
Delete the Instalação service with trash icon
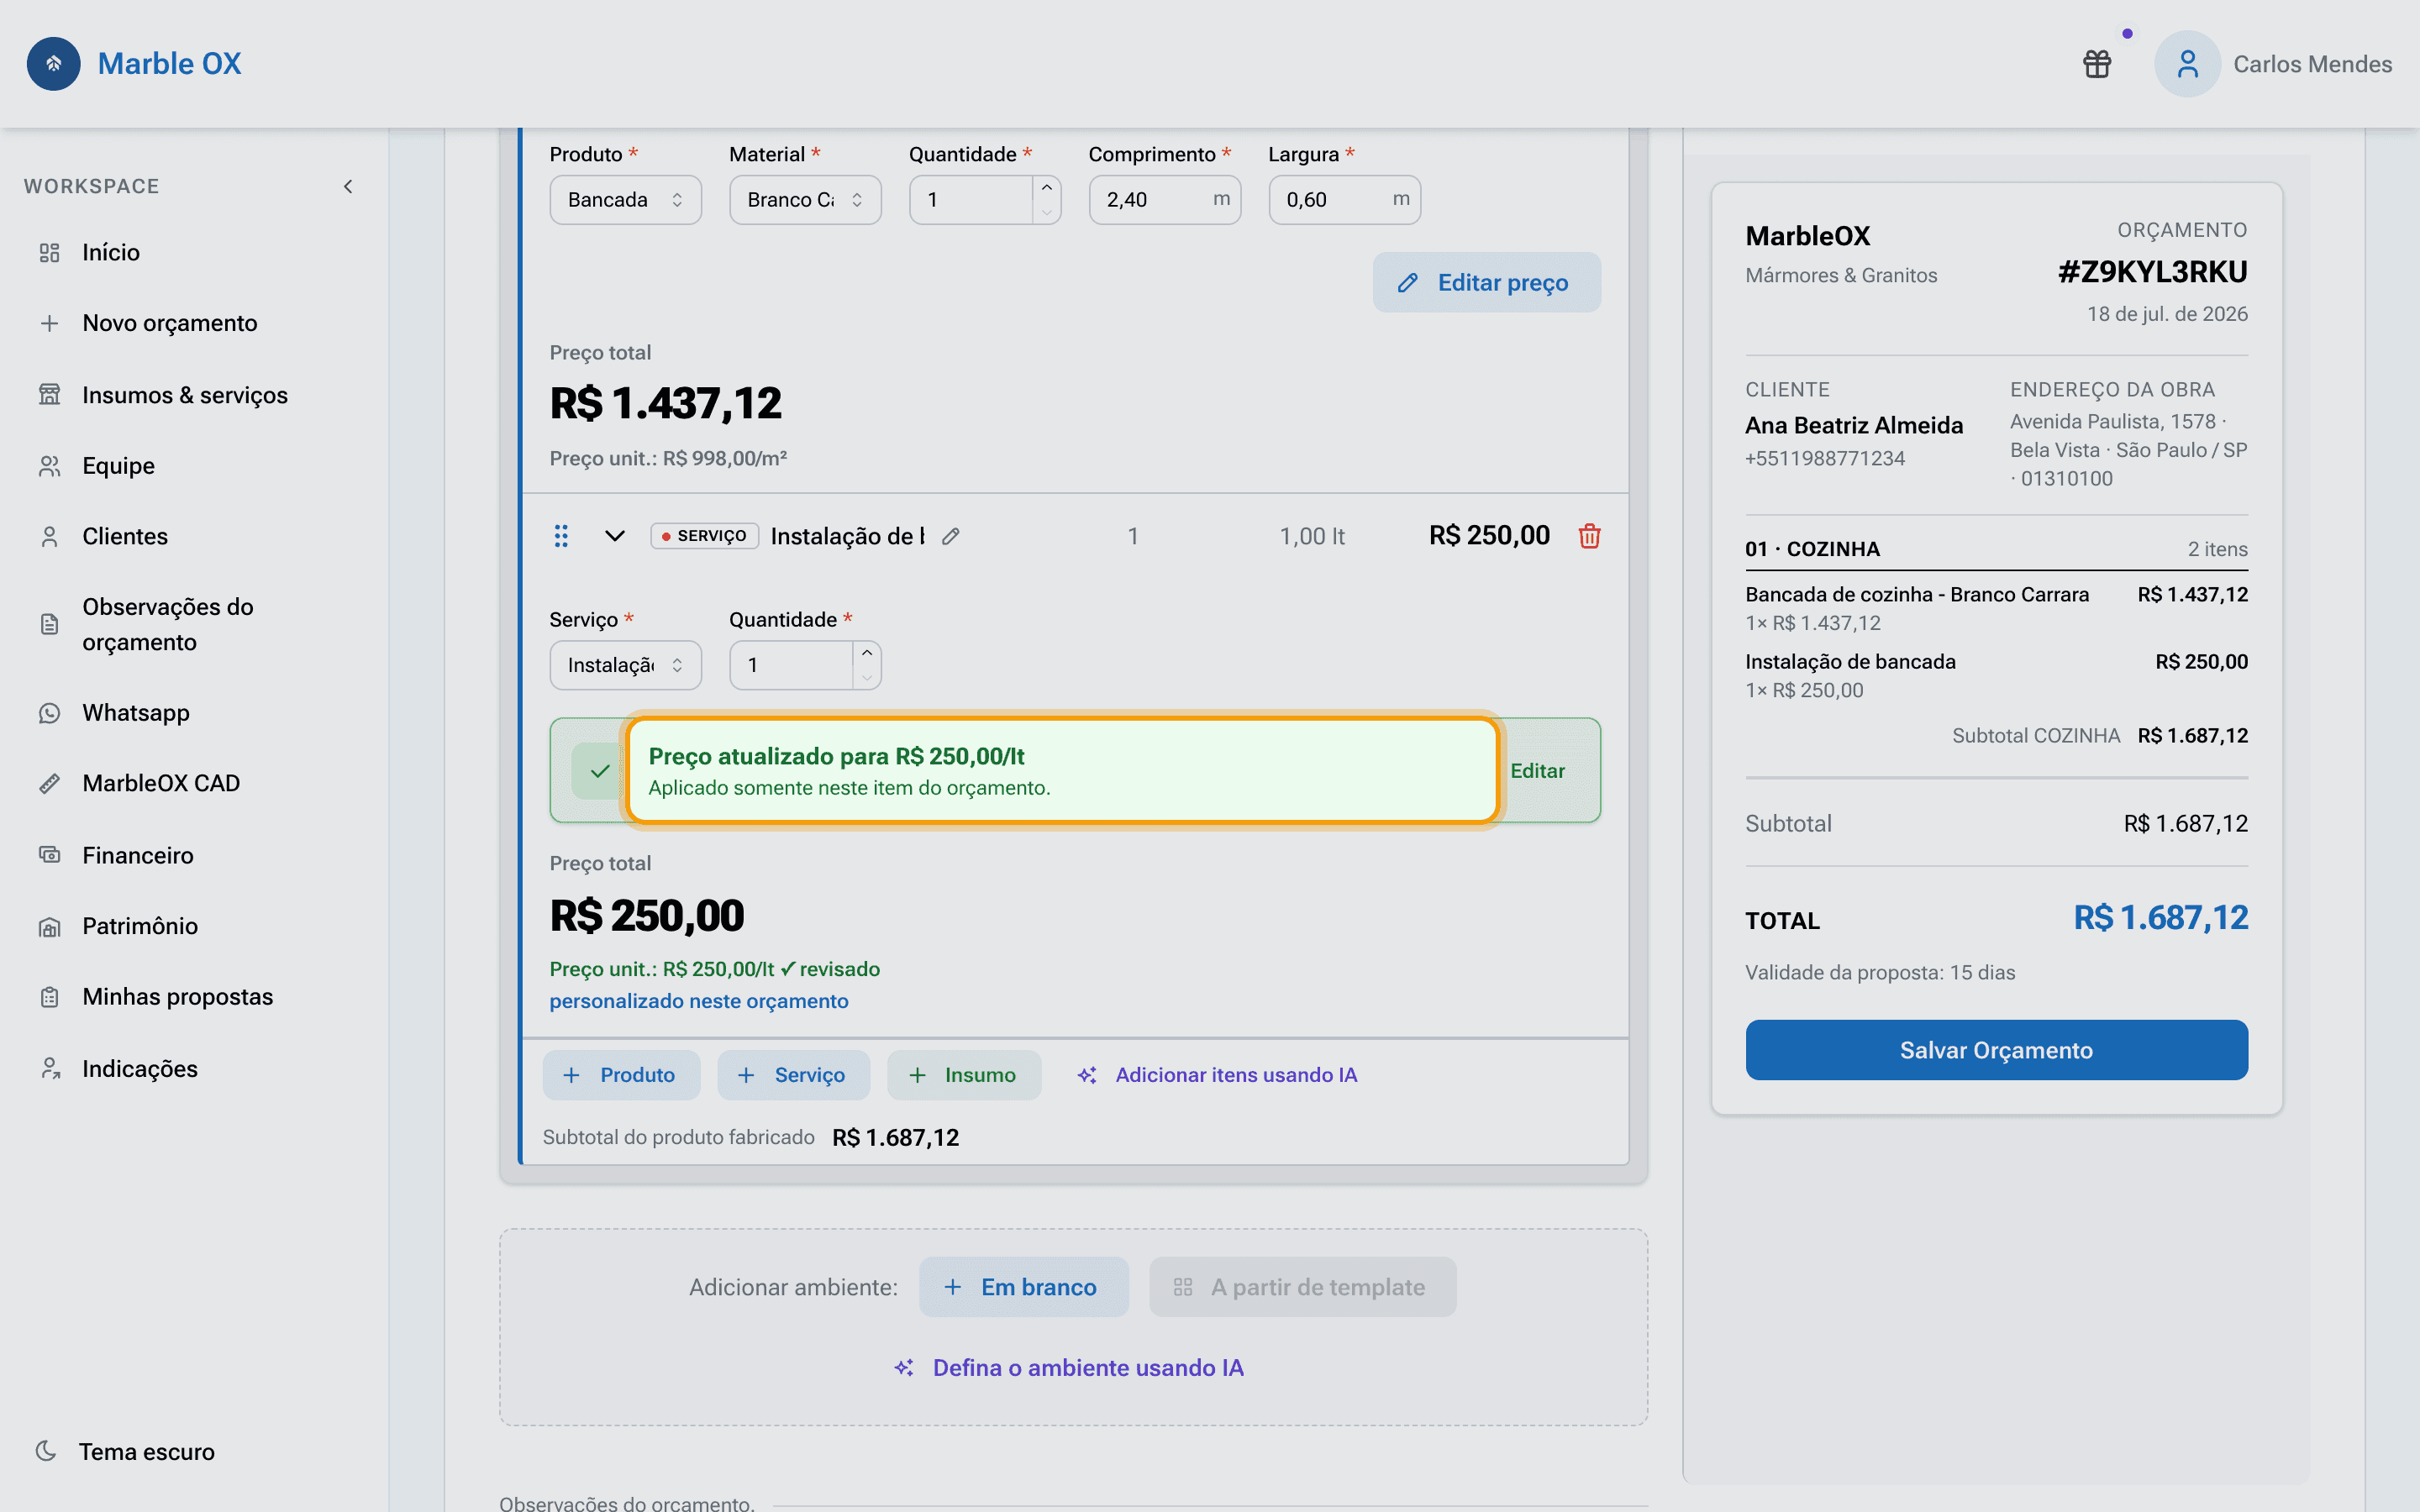1589,536
